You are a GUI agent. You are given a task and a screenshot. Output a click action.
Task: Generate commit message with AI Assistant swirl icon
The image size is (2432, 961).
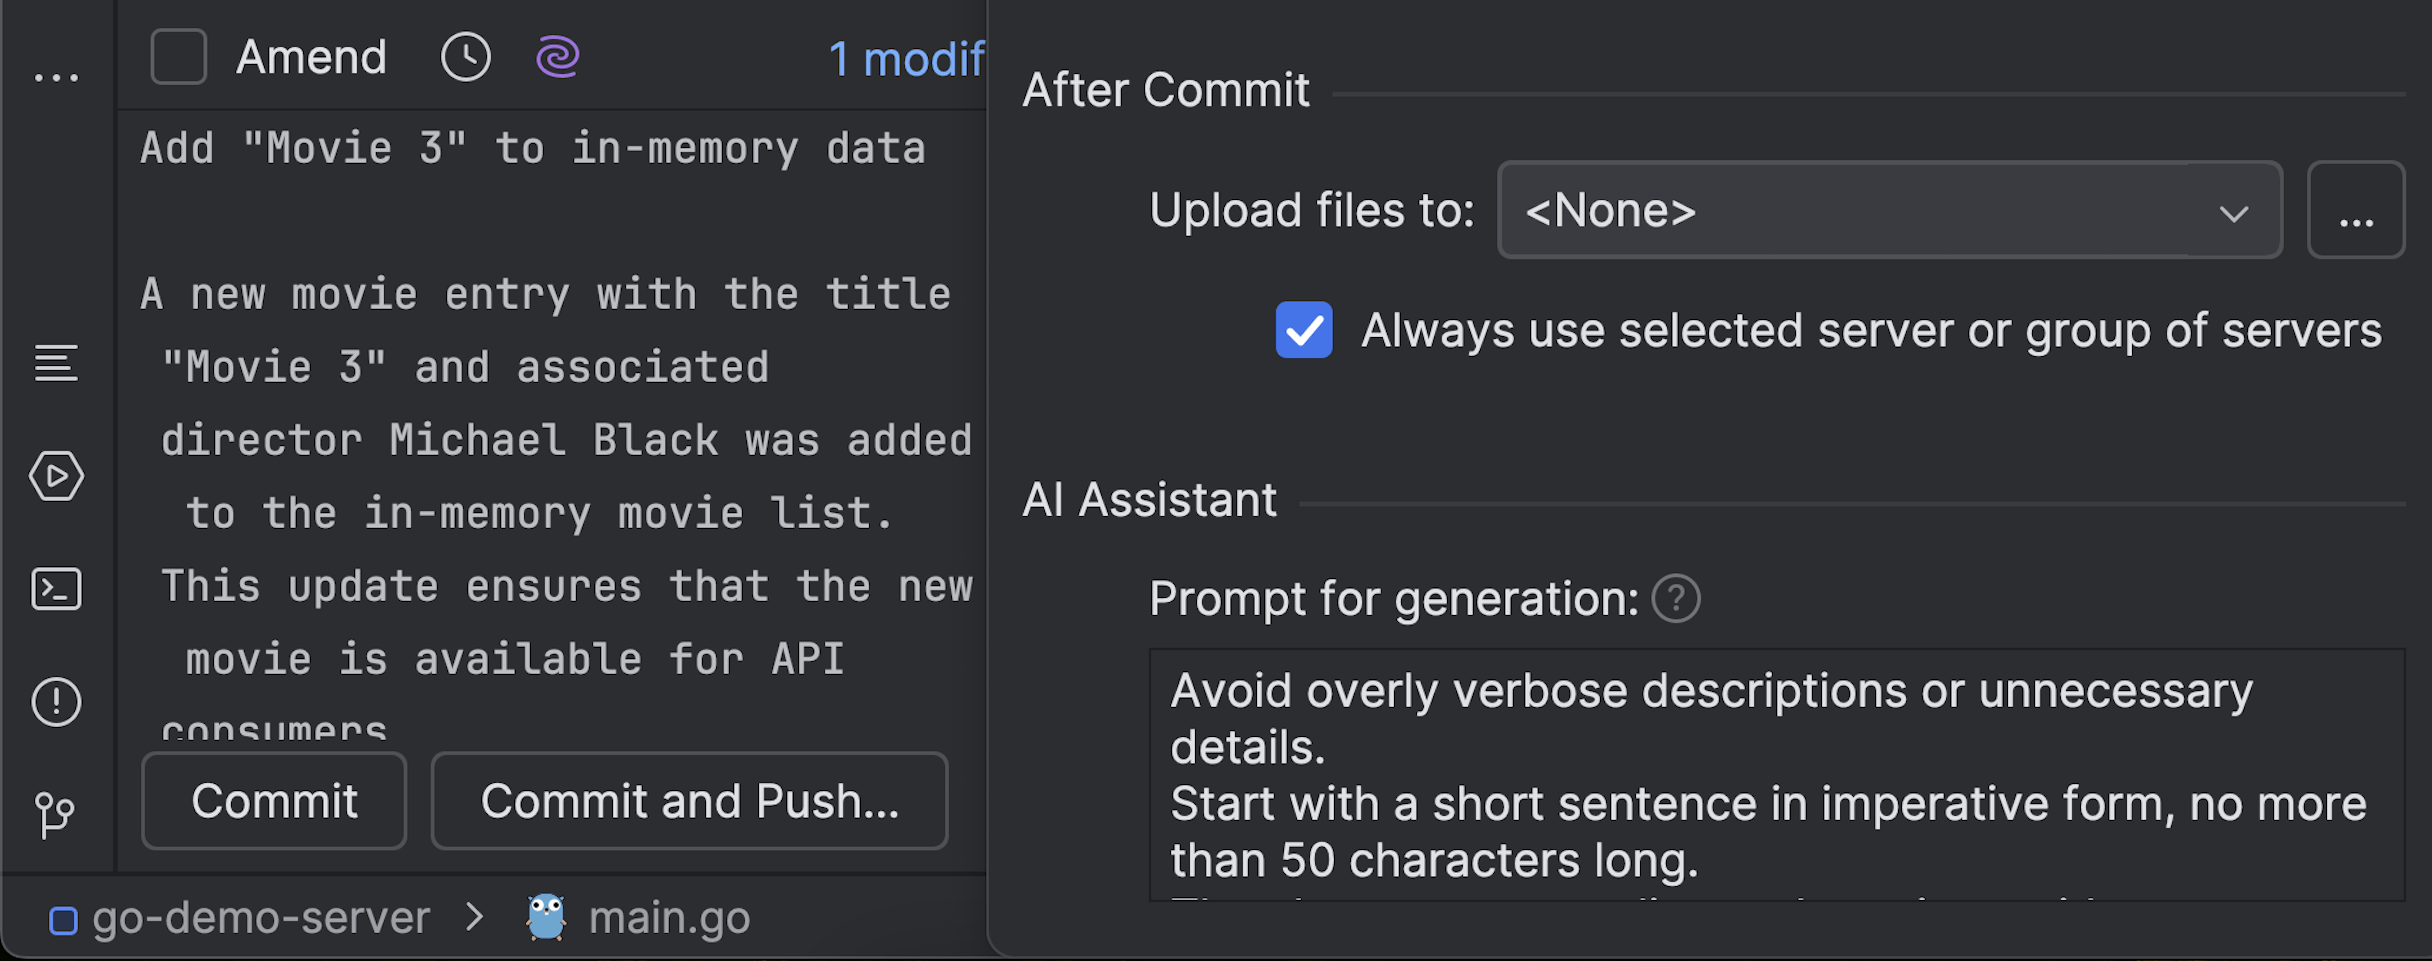click(558, 57)
